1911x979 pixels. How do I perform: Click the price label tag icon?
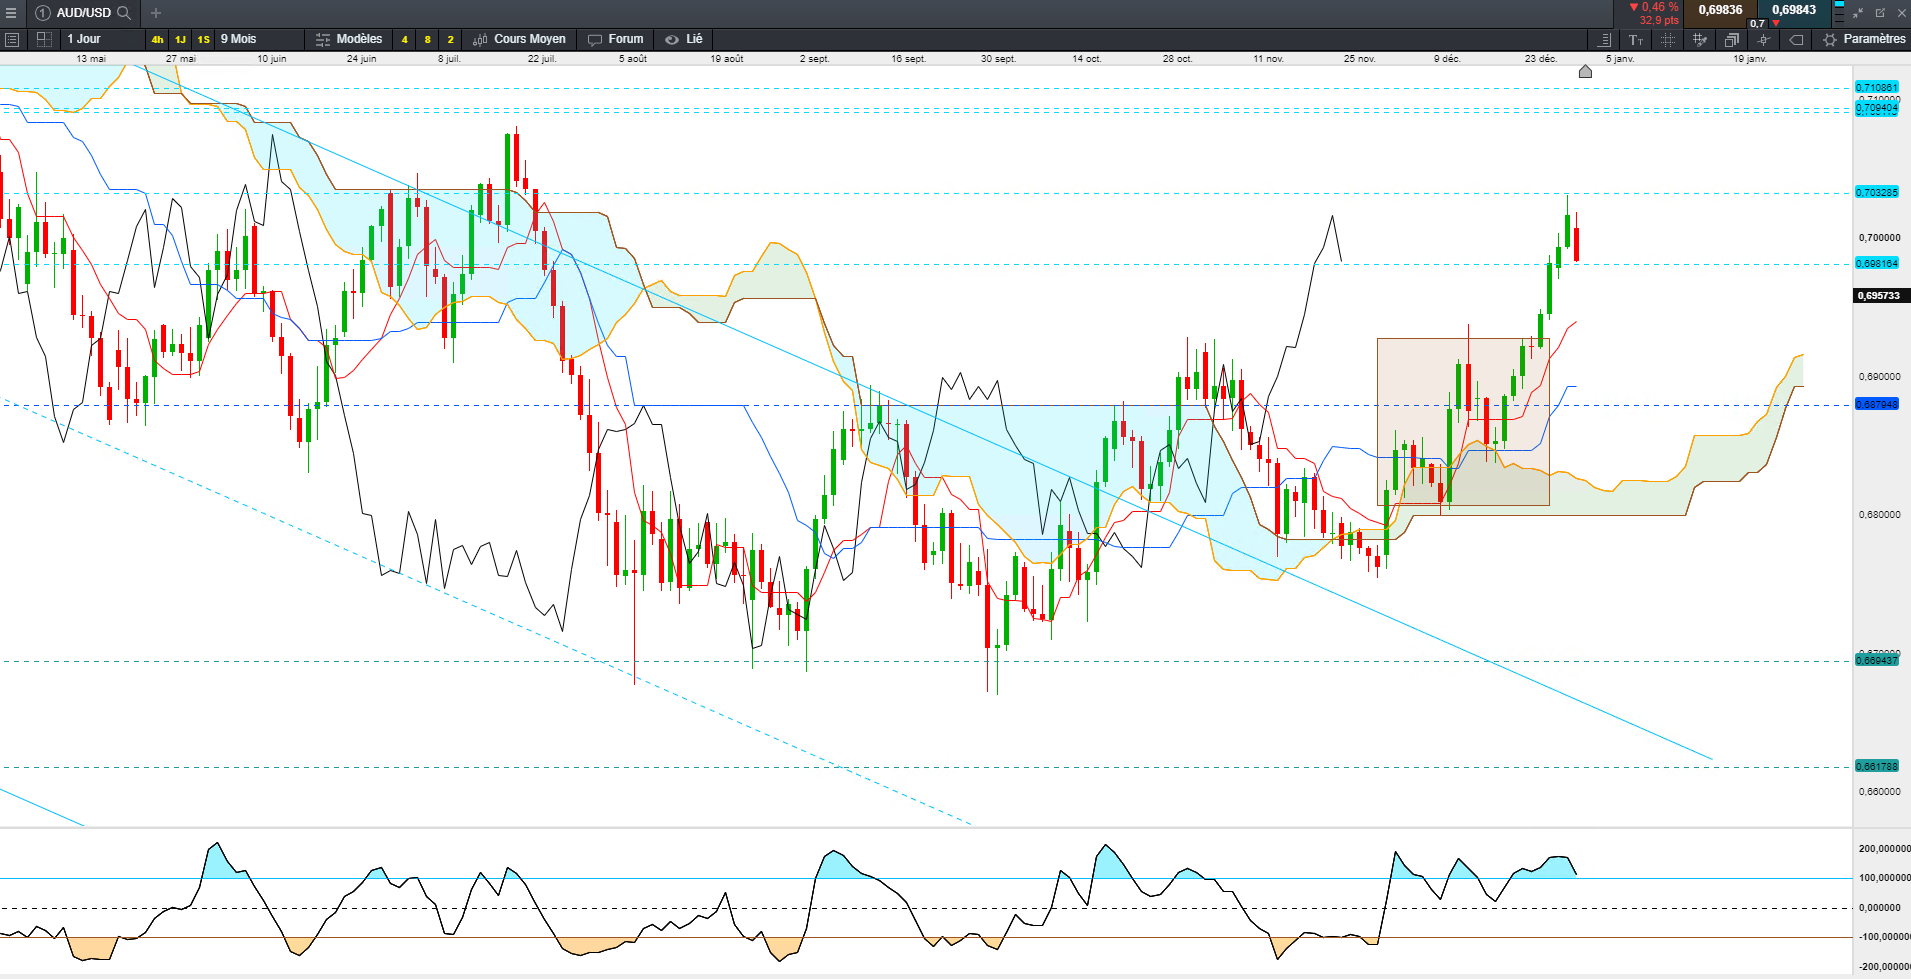pos(1796,39)
